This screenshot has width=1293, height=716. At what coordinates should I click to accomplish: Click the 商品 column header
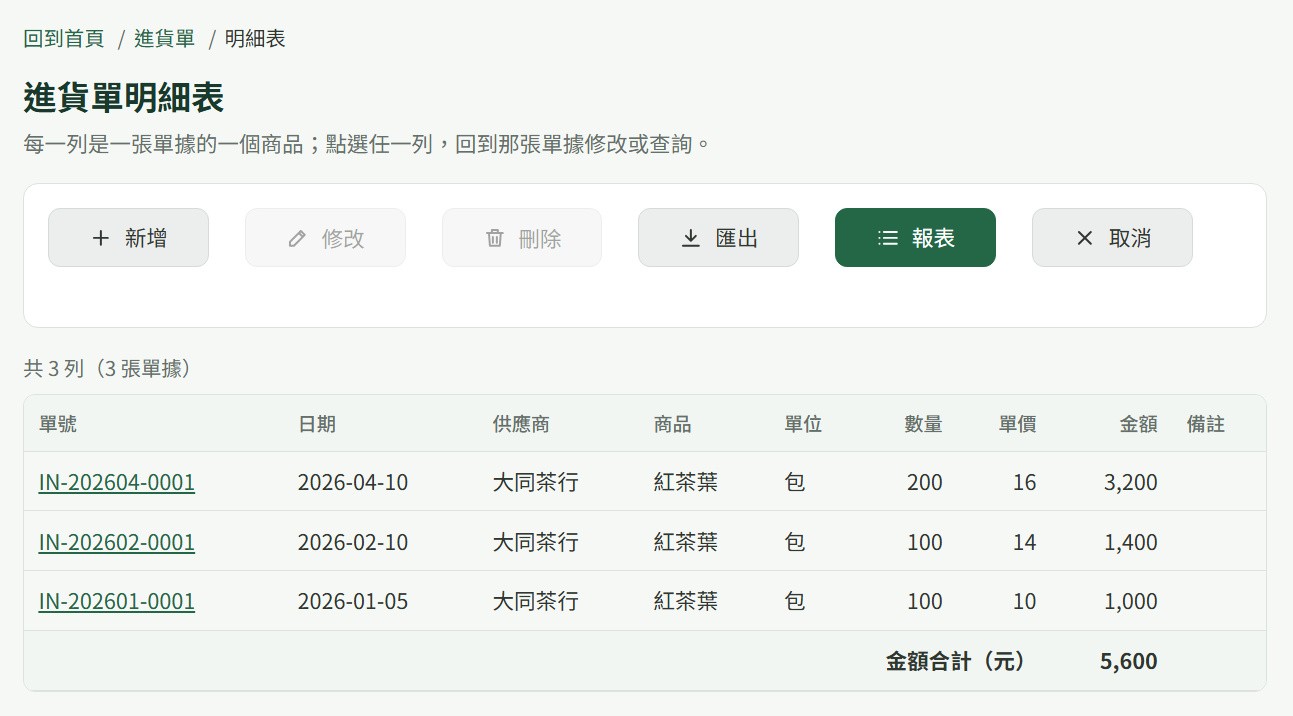(x=673, y=424)
